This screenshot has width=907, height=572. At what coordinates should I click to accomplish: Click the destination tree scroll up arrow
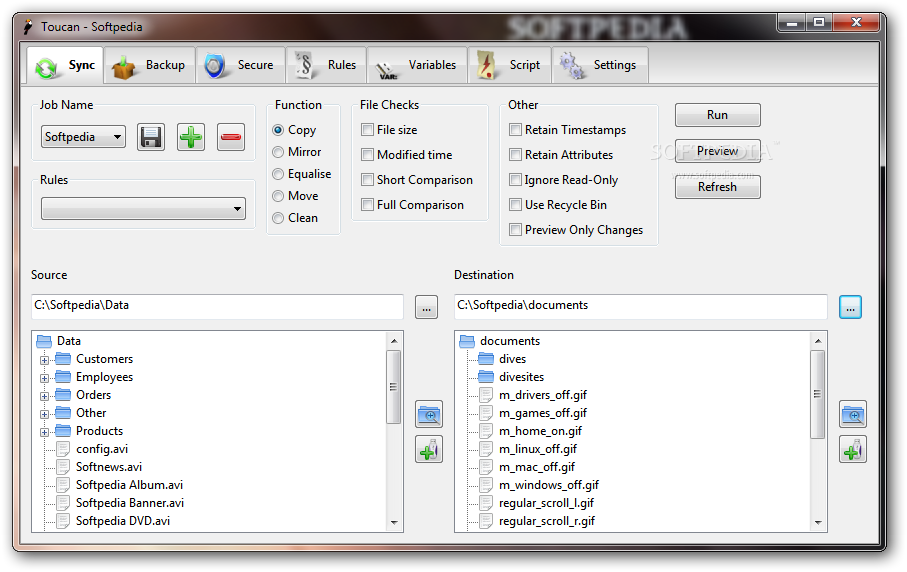[817, 341]
